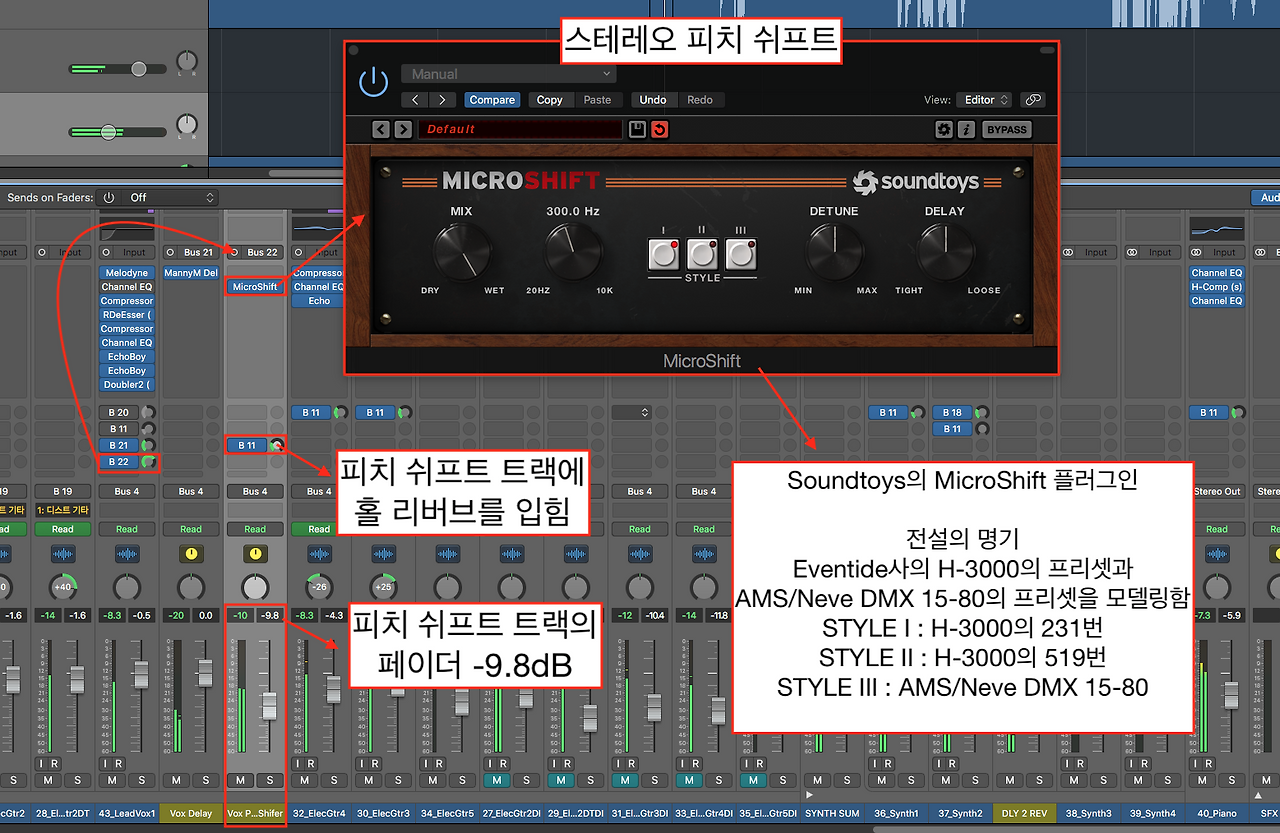Click the 43_LeadVox1 EQ thumbnail
1280x833 pixels.
[x=127, y=231]
